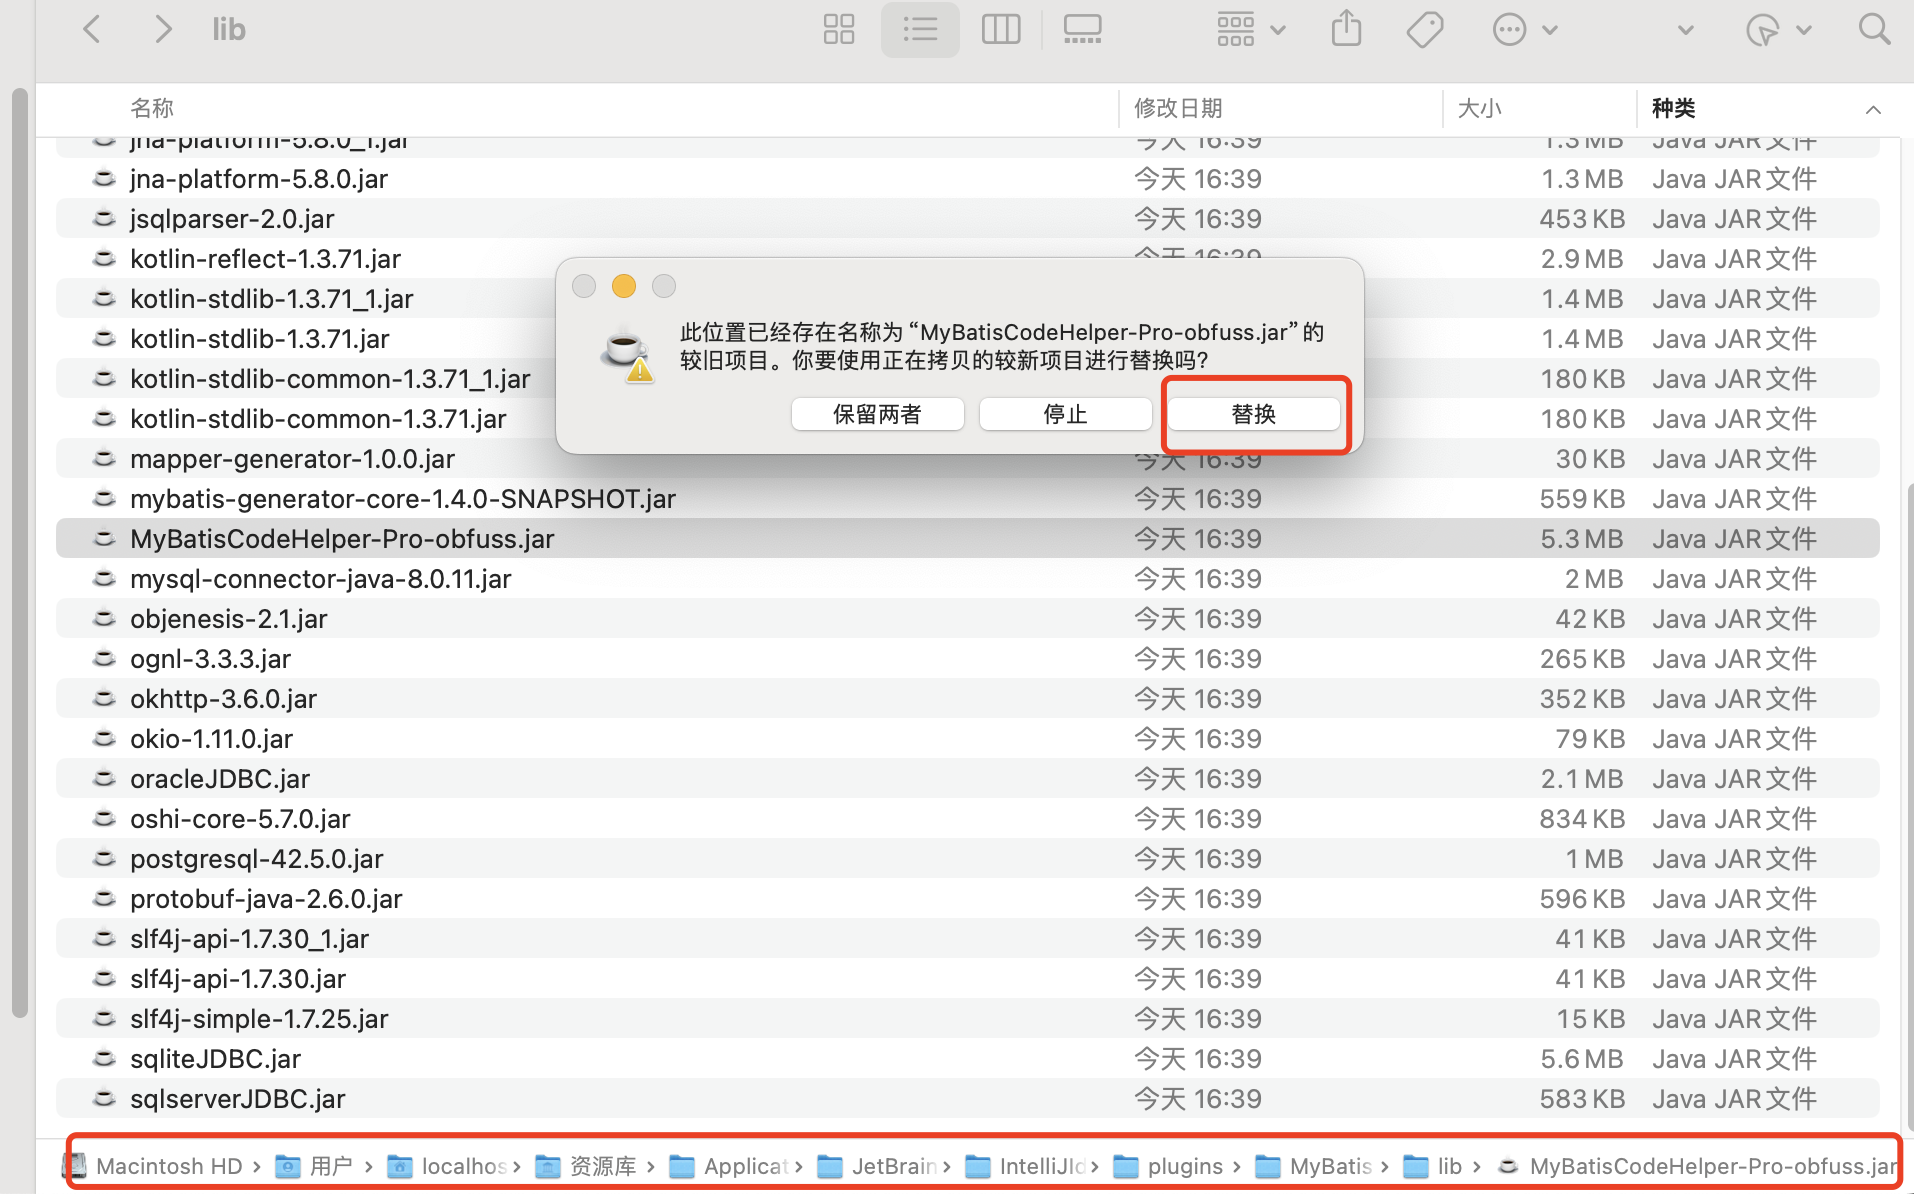Open the group-by options menu
1914x1194 pixels.
pyautogui.click(x=1250, y=29)
